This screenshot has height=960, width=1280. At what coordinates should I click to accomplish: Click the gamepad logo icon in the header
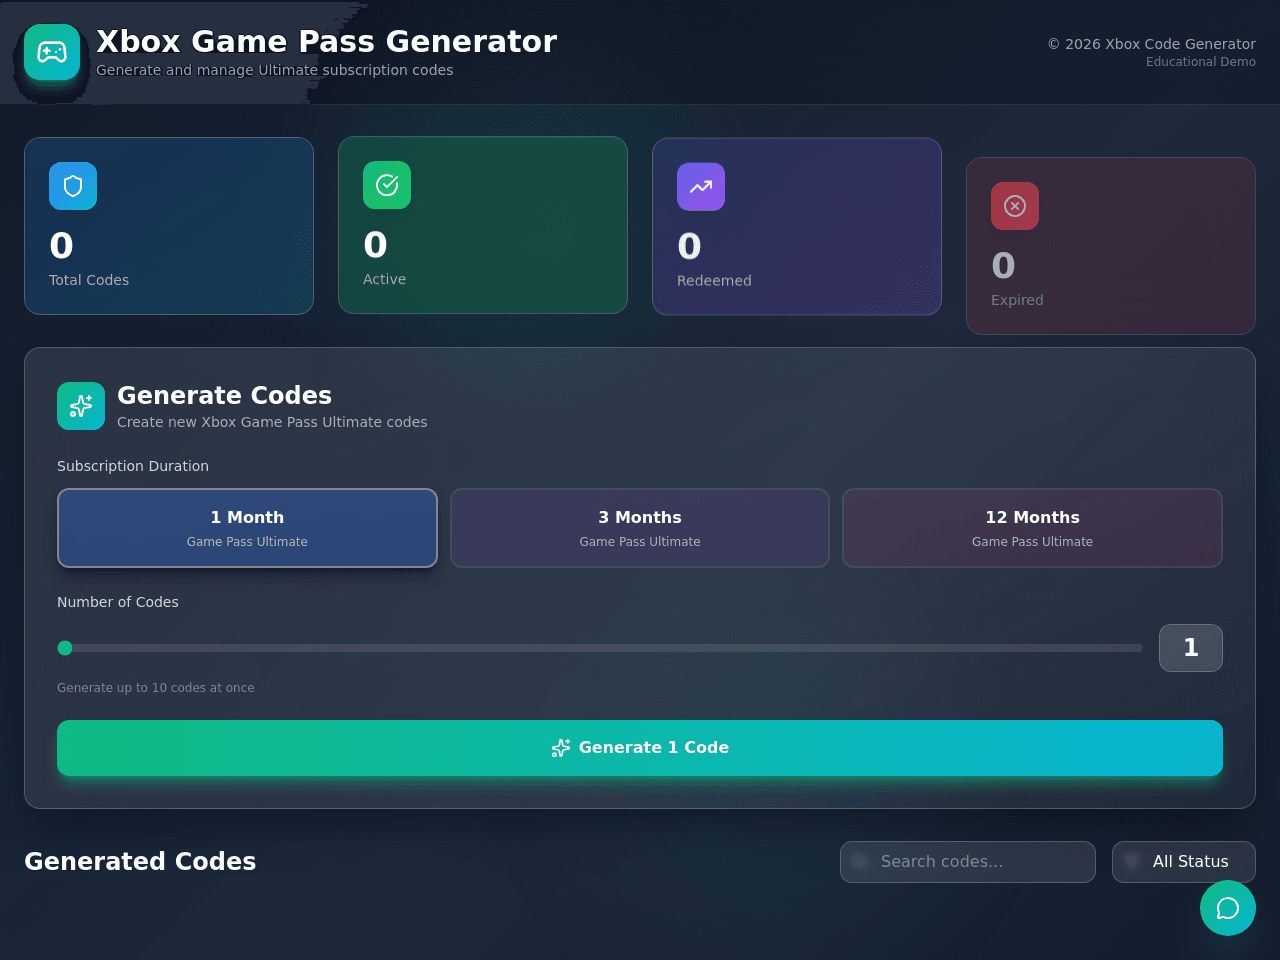tap(52, 52)
